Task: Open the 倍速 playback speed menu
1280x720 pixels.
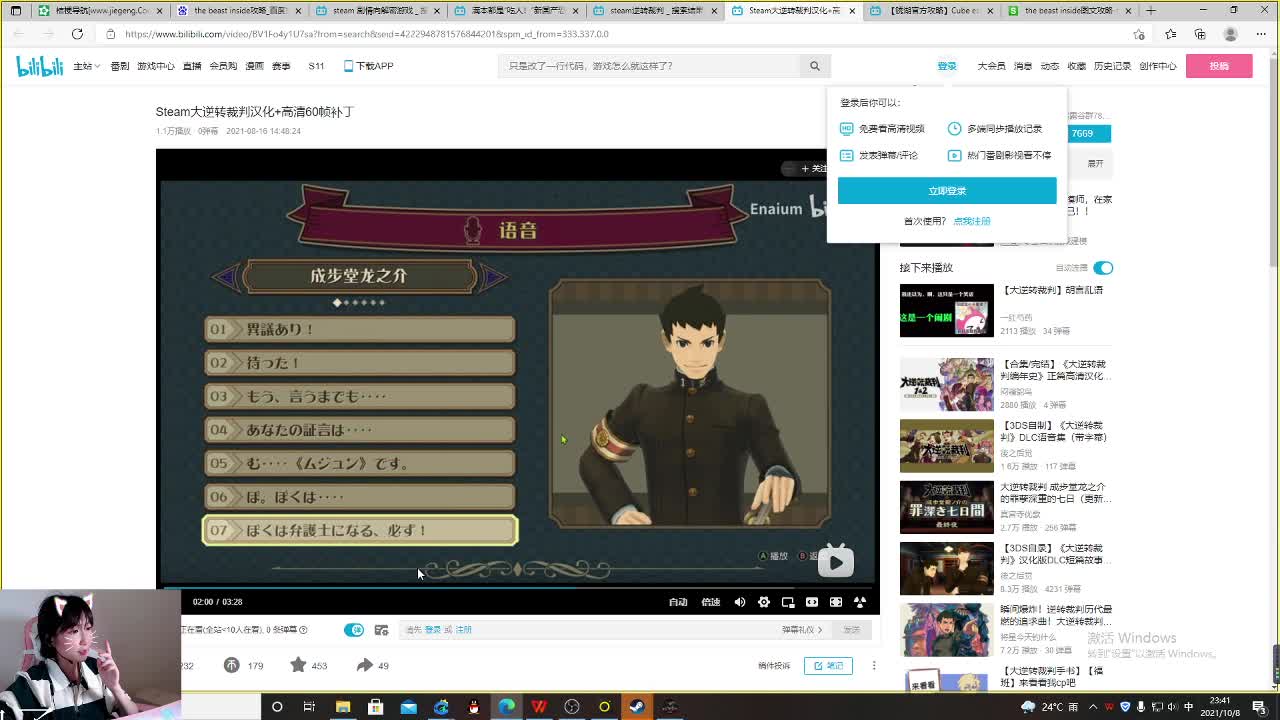Action: [x=711, y=602]
